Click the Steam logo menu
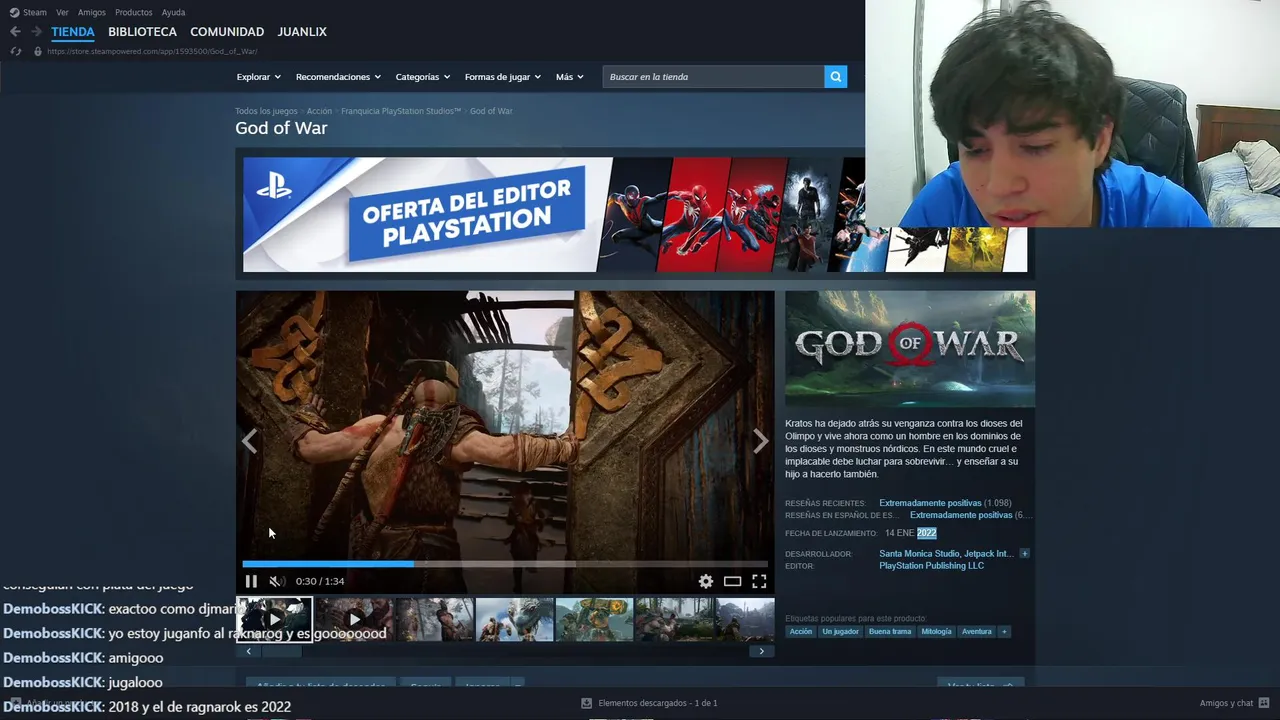Viewport: 1280px width, 720px height. pos(28,12)
